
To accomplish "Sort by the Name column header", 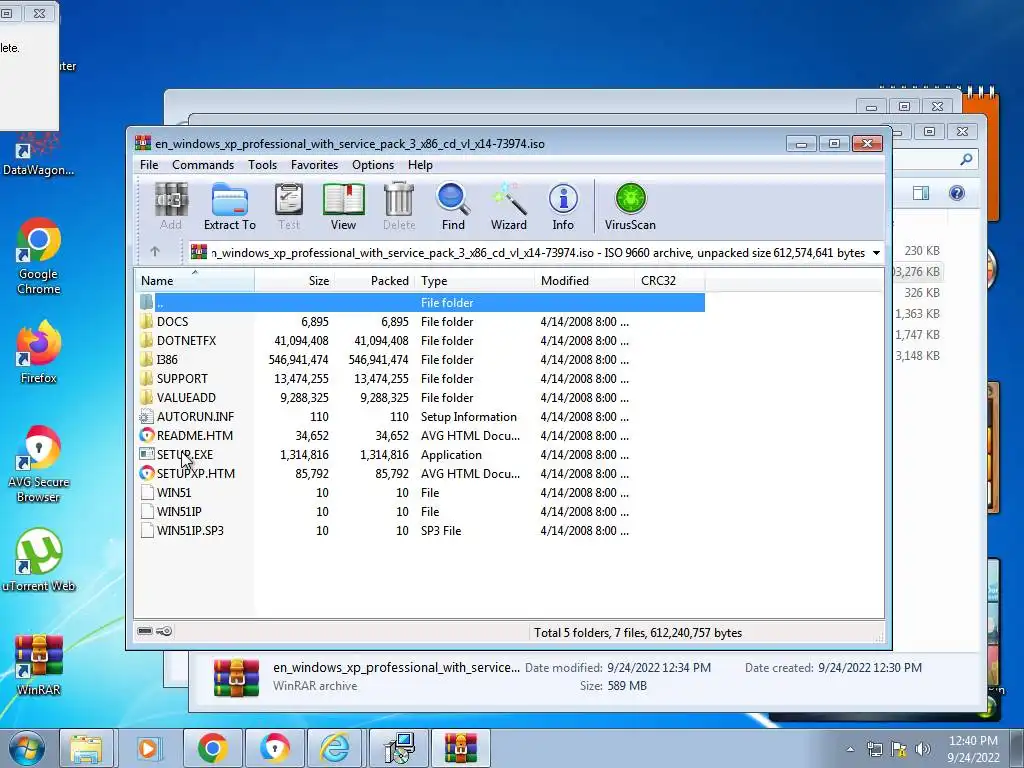I will tap(195, 281).
